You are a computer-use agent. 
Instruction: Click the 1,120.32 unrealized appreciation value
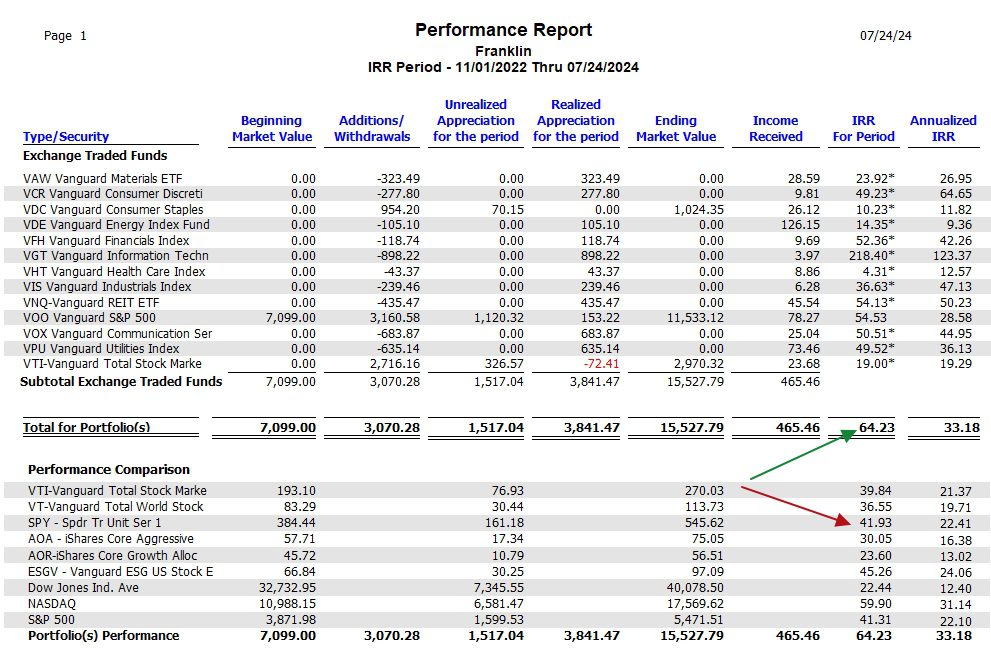click(499, 317)
